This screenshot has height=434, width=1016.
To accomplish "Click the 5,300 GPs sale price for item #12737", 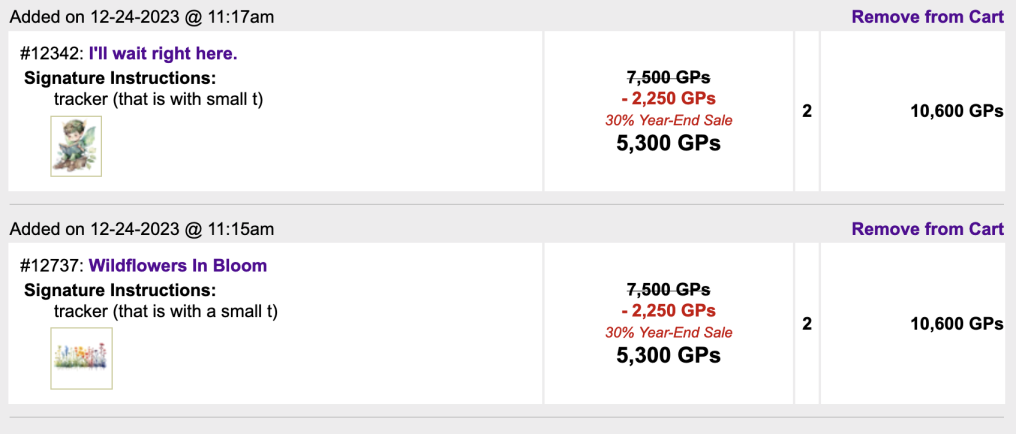I will (x=669, y=355).
